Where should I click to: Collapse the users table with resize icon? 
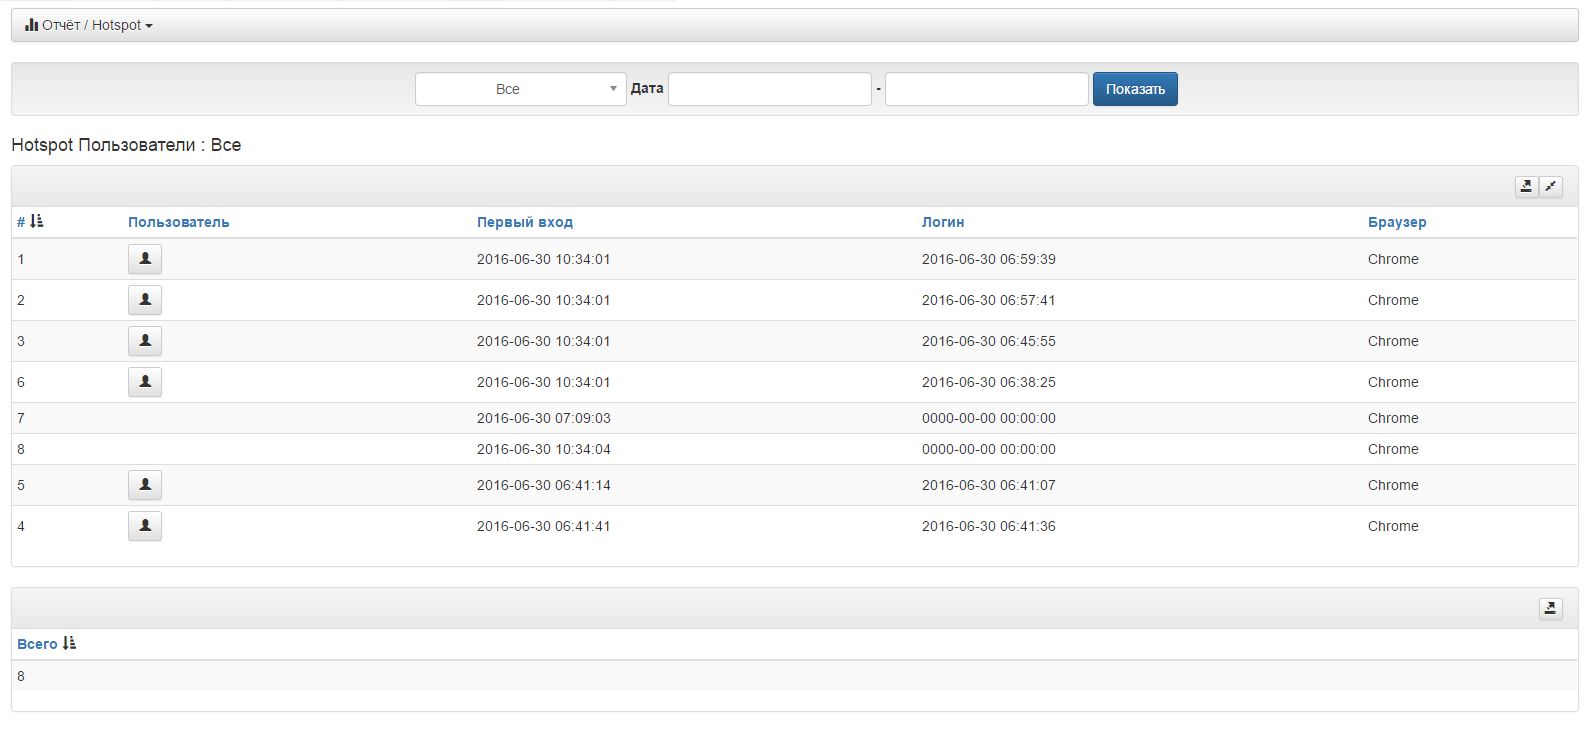tap(1551, 186)
